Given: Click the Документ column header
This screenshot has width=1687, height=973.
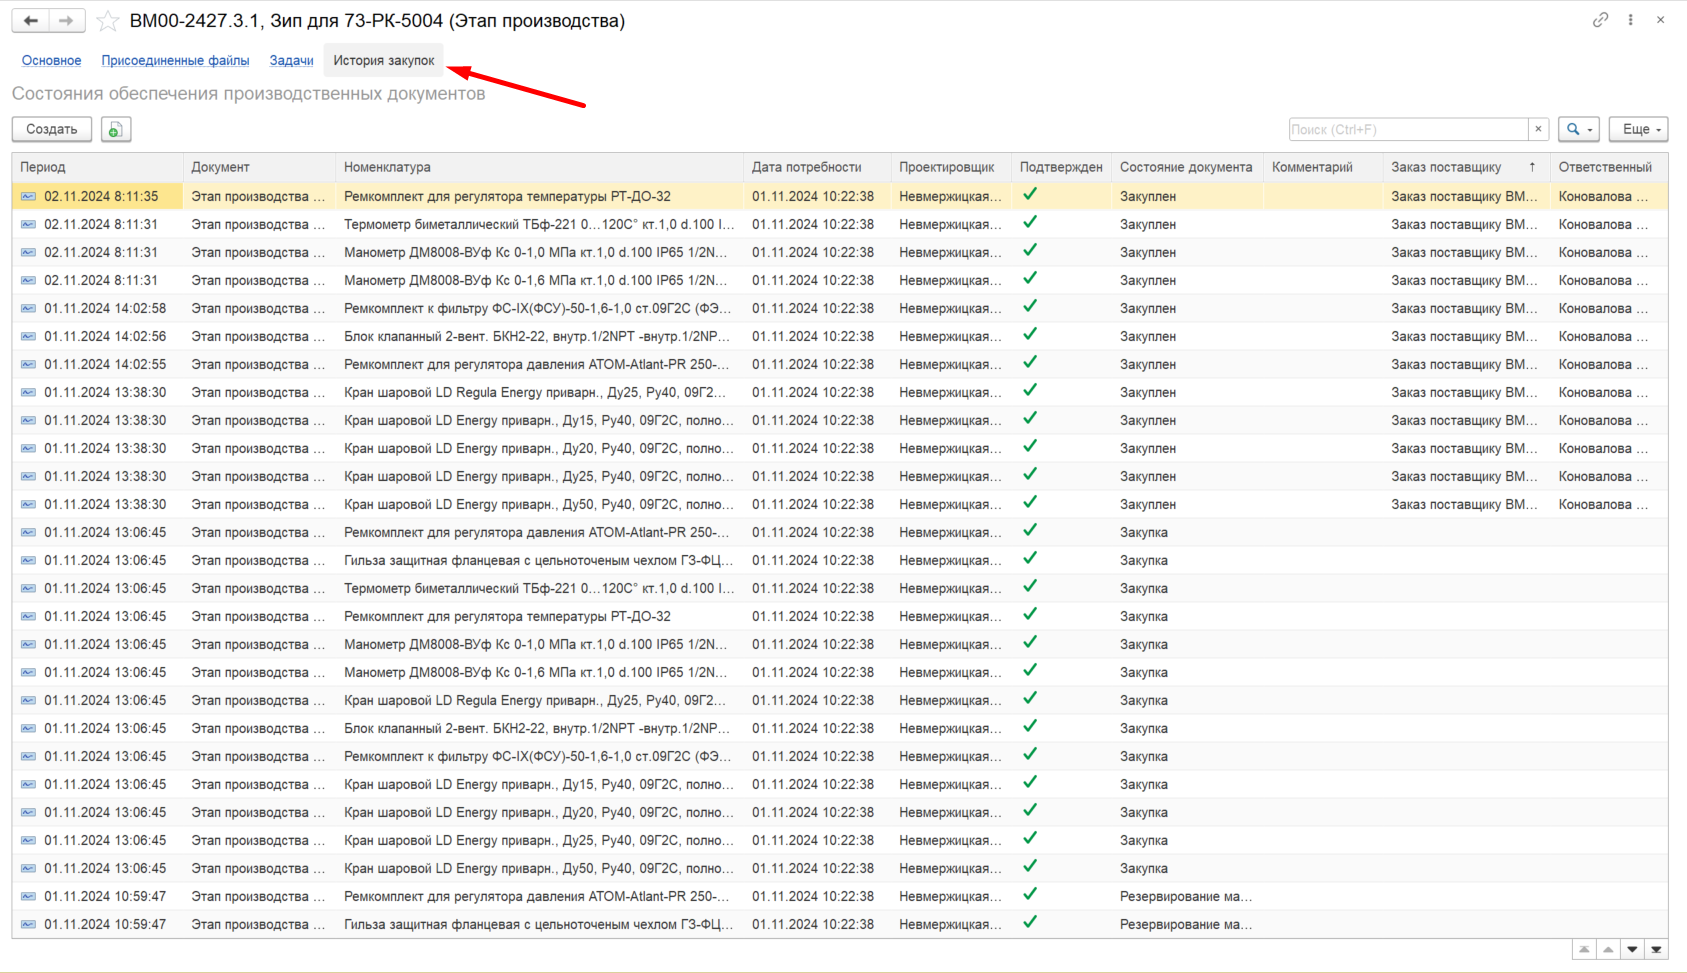Looking at the screenshot, I should coord(260,167).
